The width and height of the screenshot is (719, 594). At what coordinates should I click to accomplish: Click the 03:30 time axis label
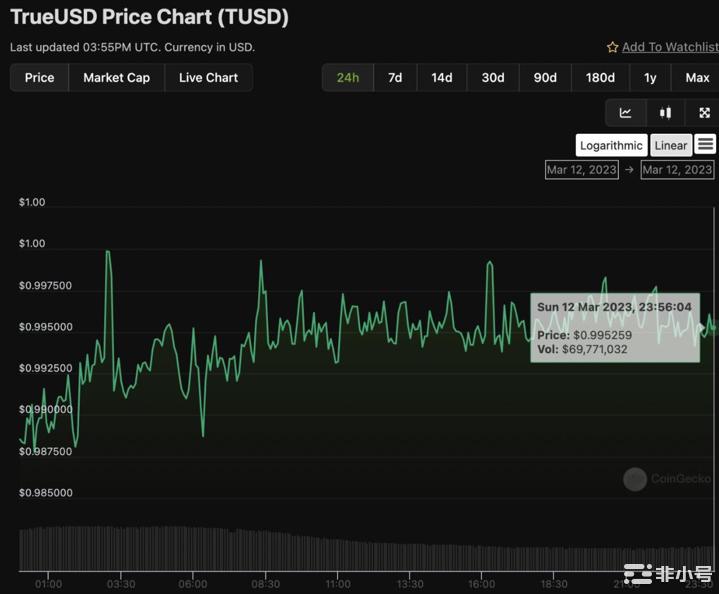[x=121, y=584]
